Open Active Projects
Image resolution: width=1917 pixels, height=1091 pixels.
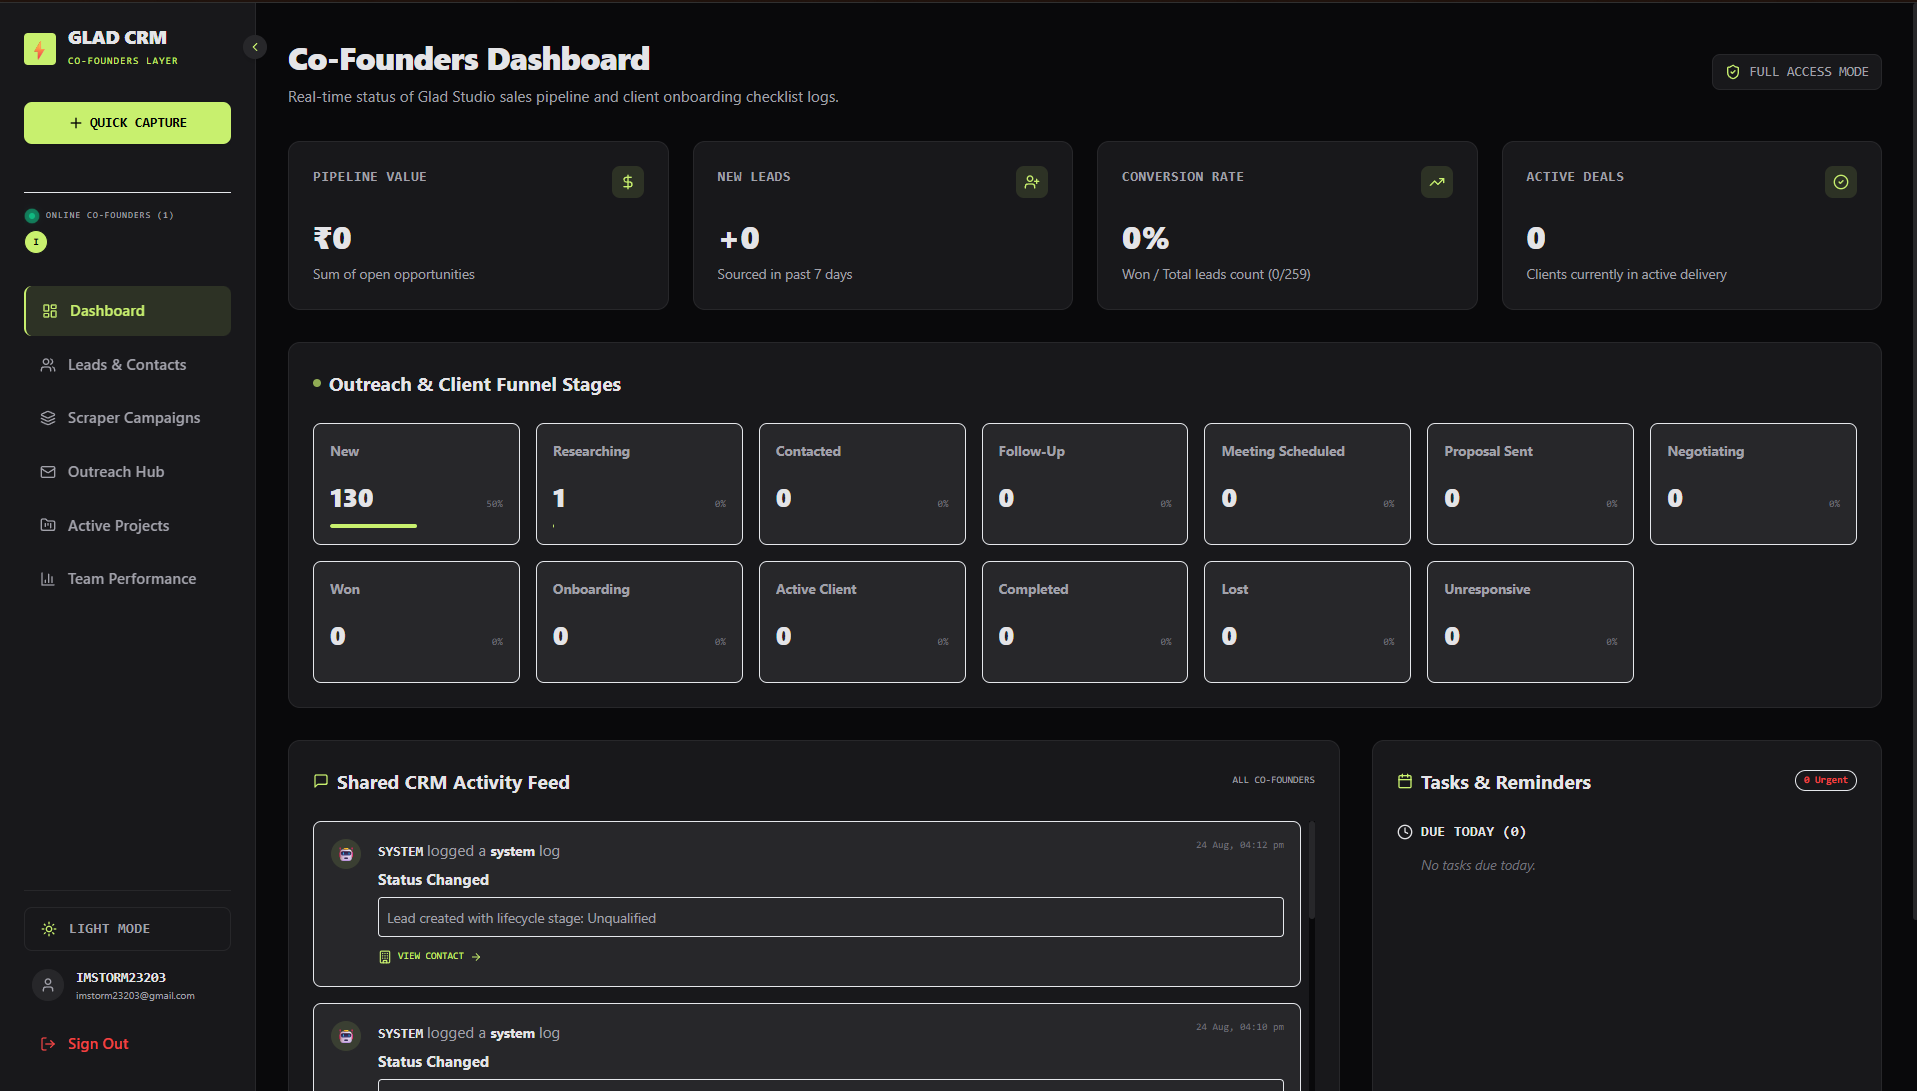pos(127,526)
